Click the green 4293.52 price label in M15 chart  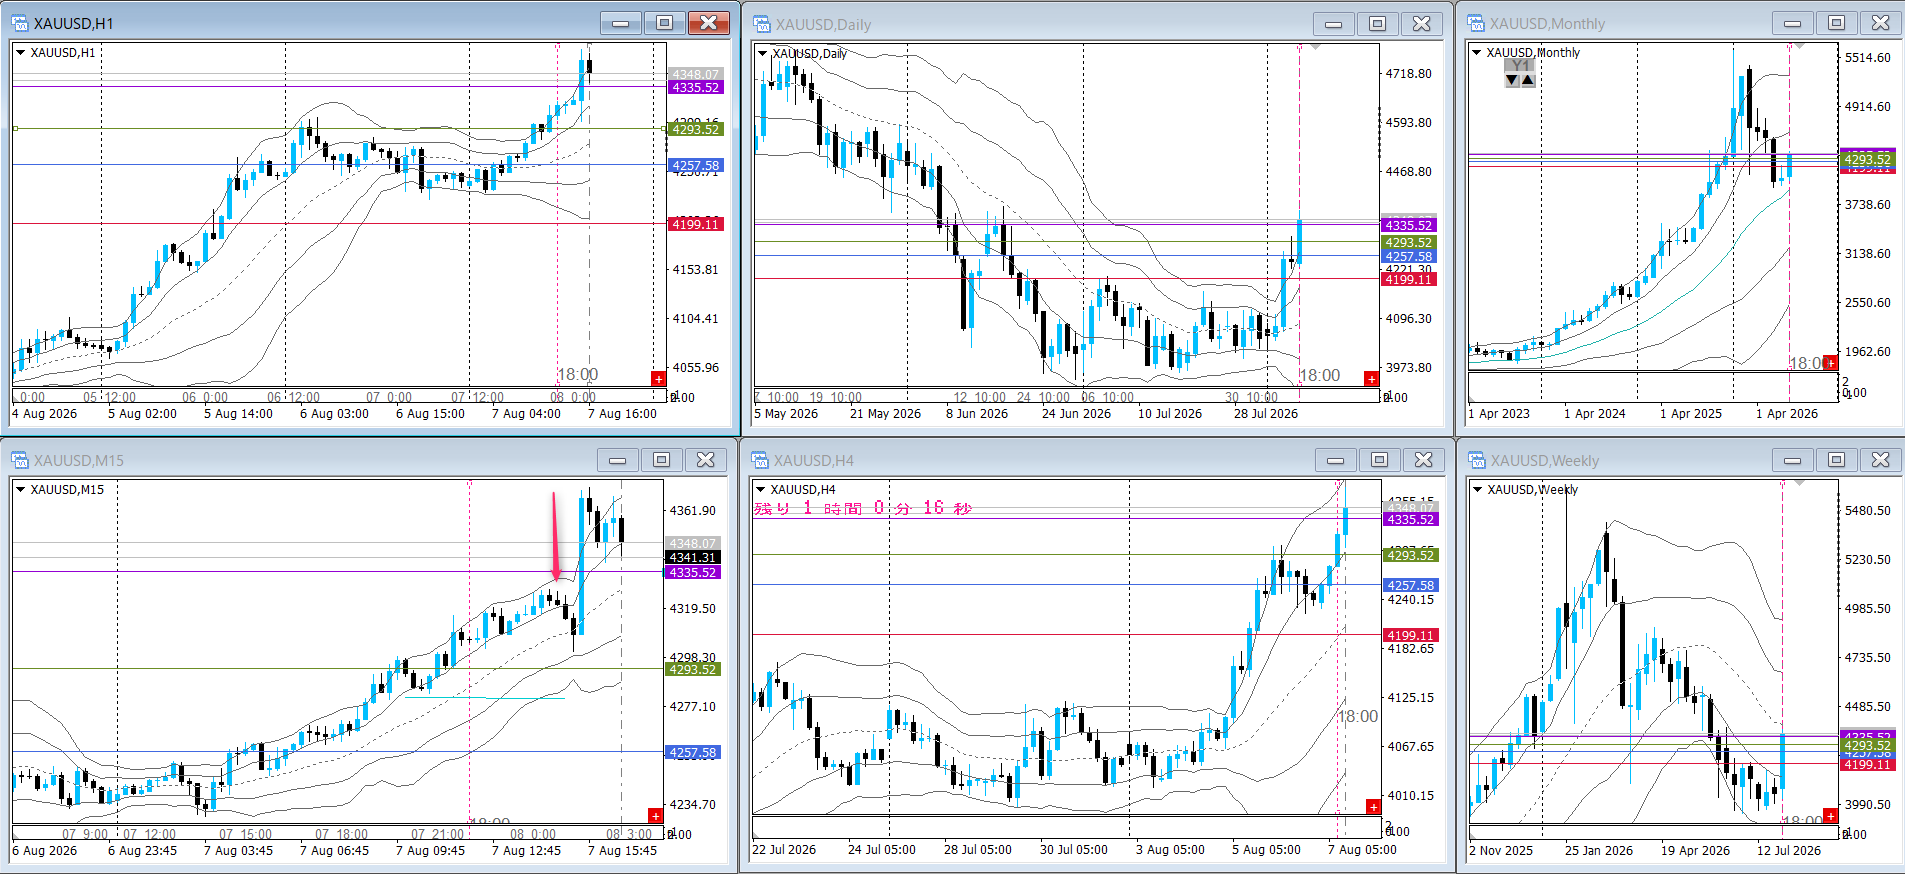(x=692, y=669)
